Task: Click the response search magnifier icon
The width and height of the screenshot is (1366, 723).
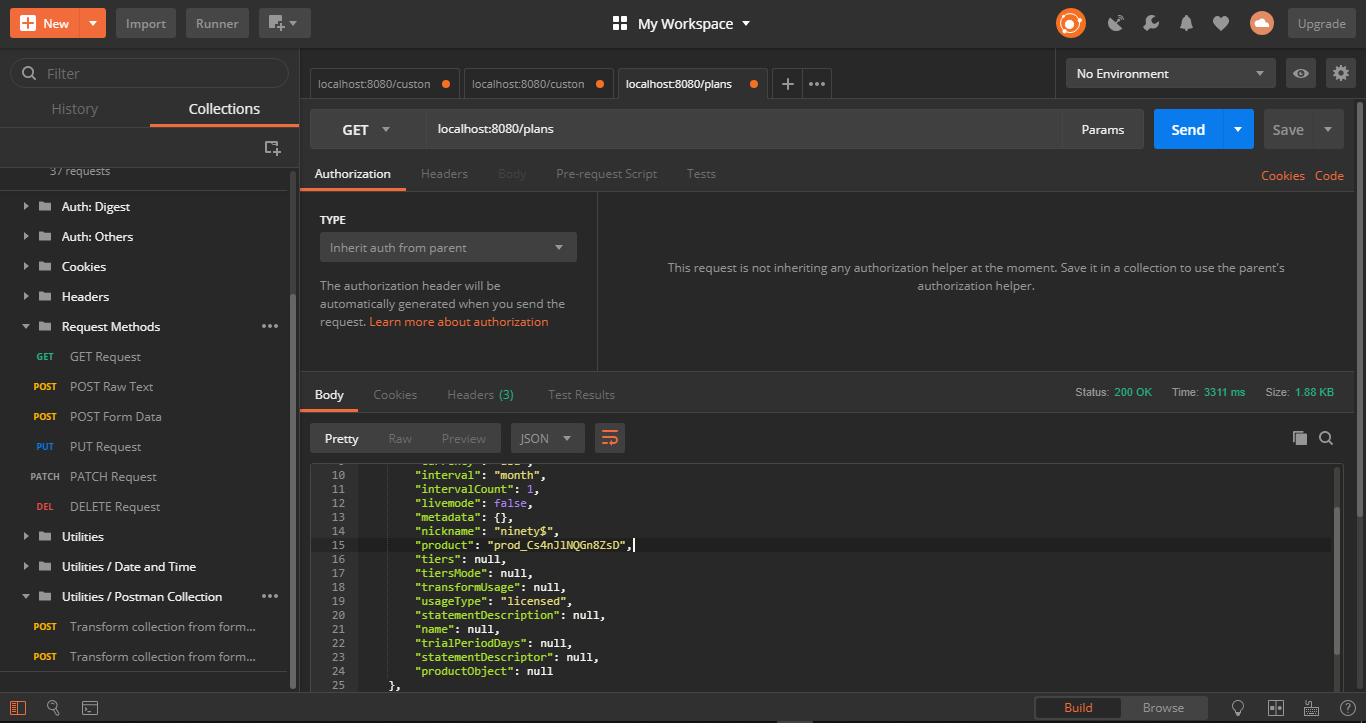Action: coord(1326,438)
